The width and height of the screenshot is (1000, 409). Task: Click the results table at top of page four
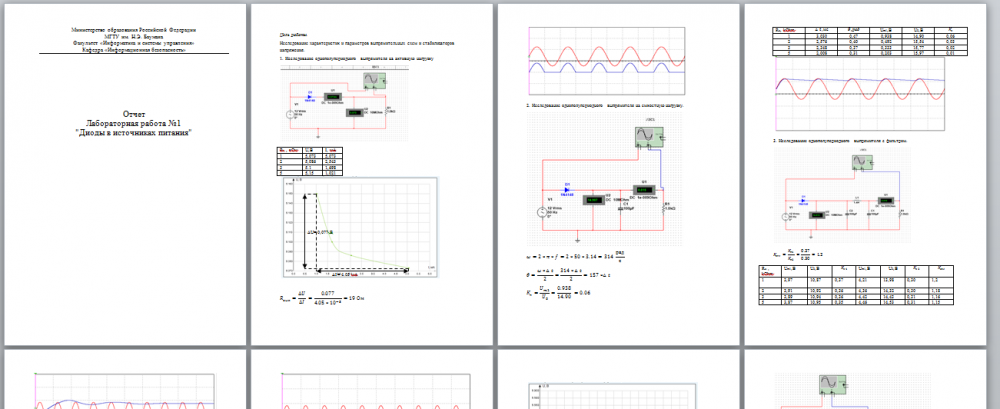[872, 41]
